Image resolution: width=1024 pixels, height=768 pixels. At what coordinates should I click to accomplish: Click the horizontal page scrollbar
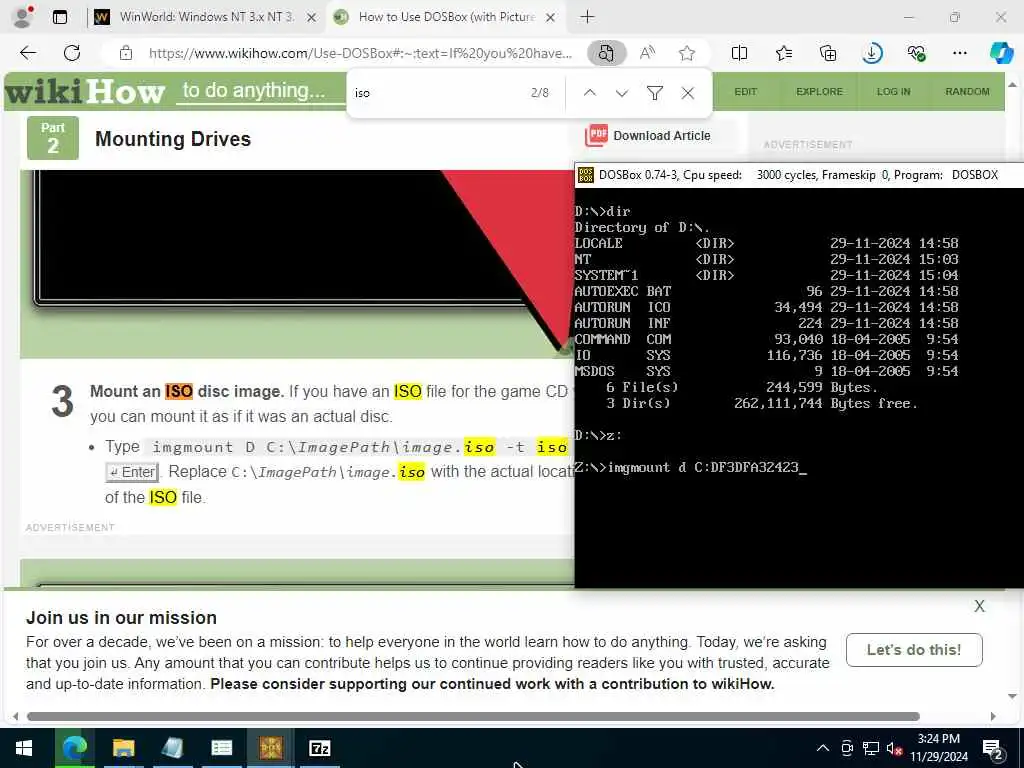coord(473,716)
